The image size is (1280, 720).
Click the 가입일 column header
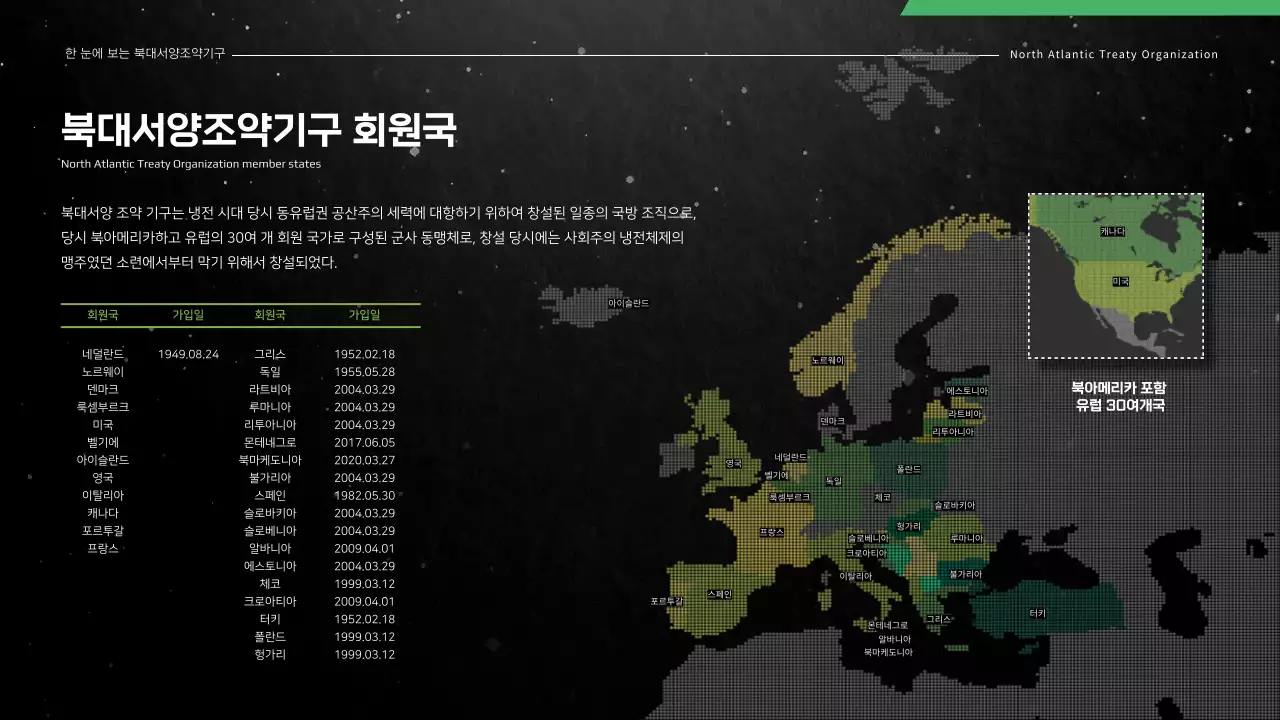point(188,315)
